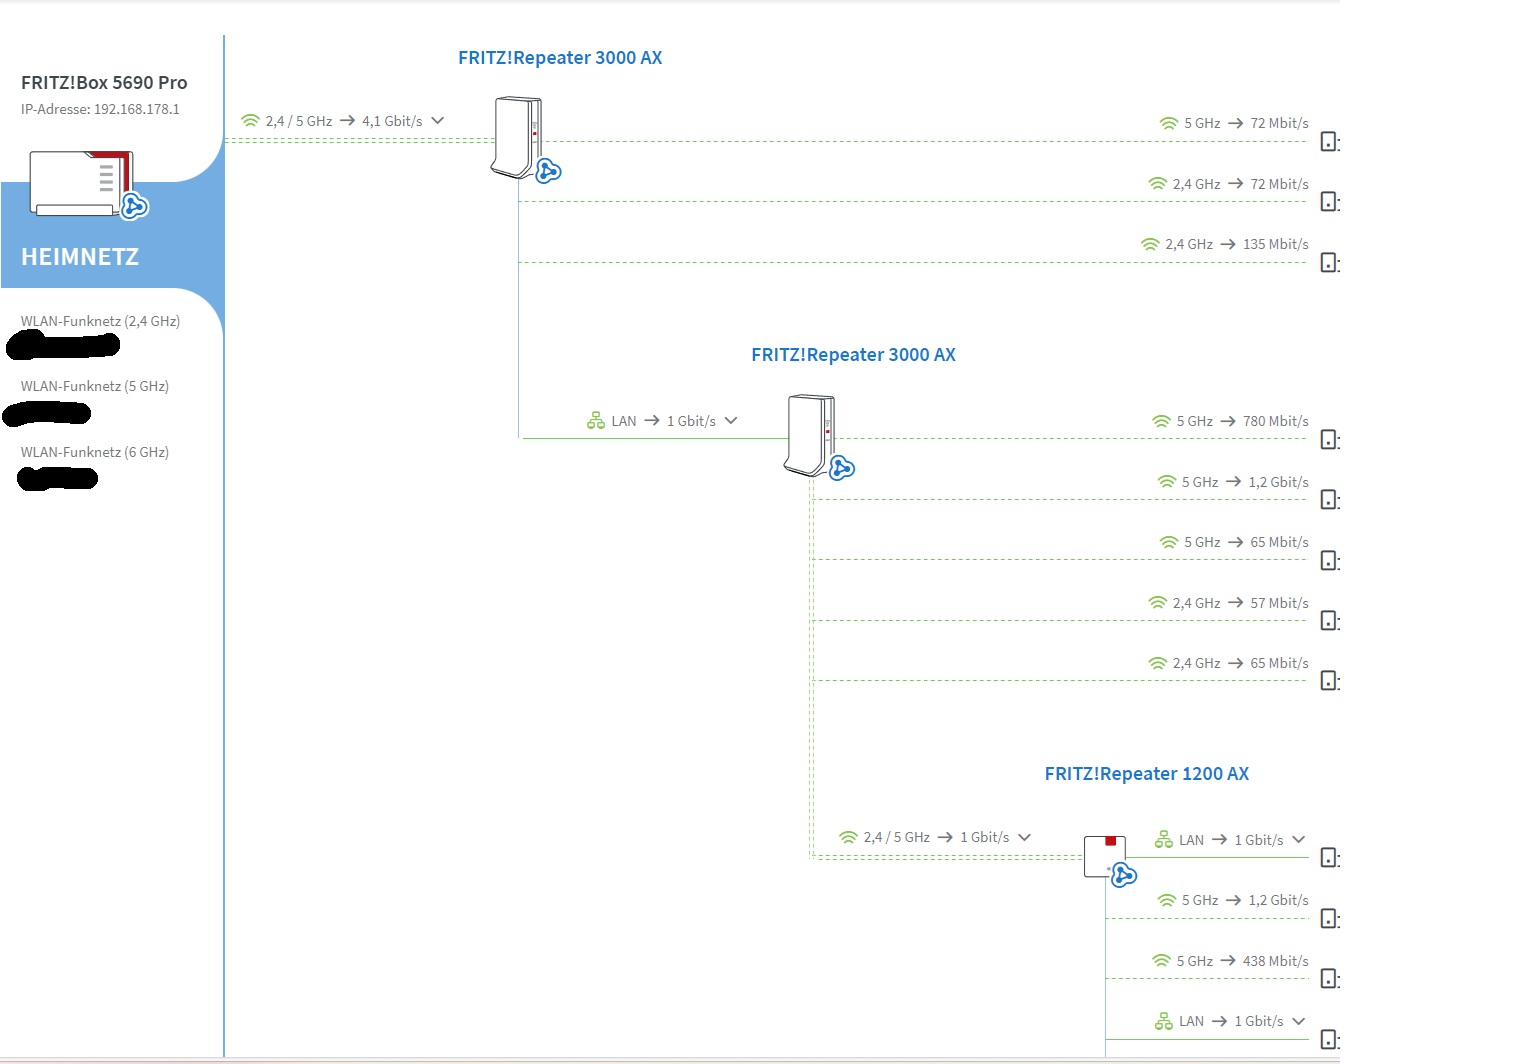Click WLAN icon on the 5 GHz 780 Mbit/s connection
Viewport: 1536px width, 1064px height.
tap(1161, 421)
